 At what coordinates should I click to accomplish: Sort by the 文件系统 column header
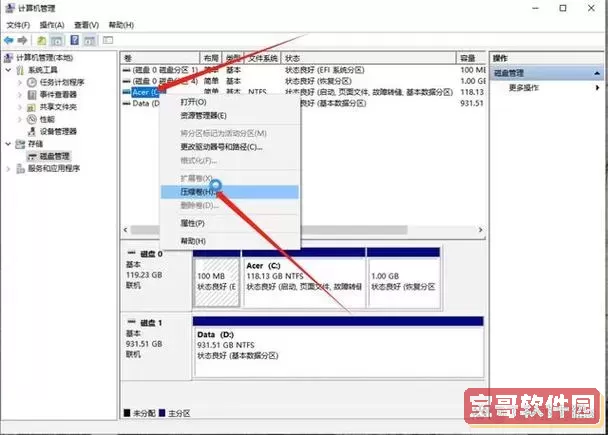pyautogui.click(x=263, y=58)
